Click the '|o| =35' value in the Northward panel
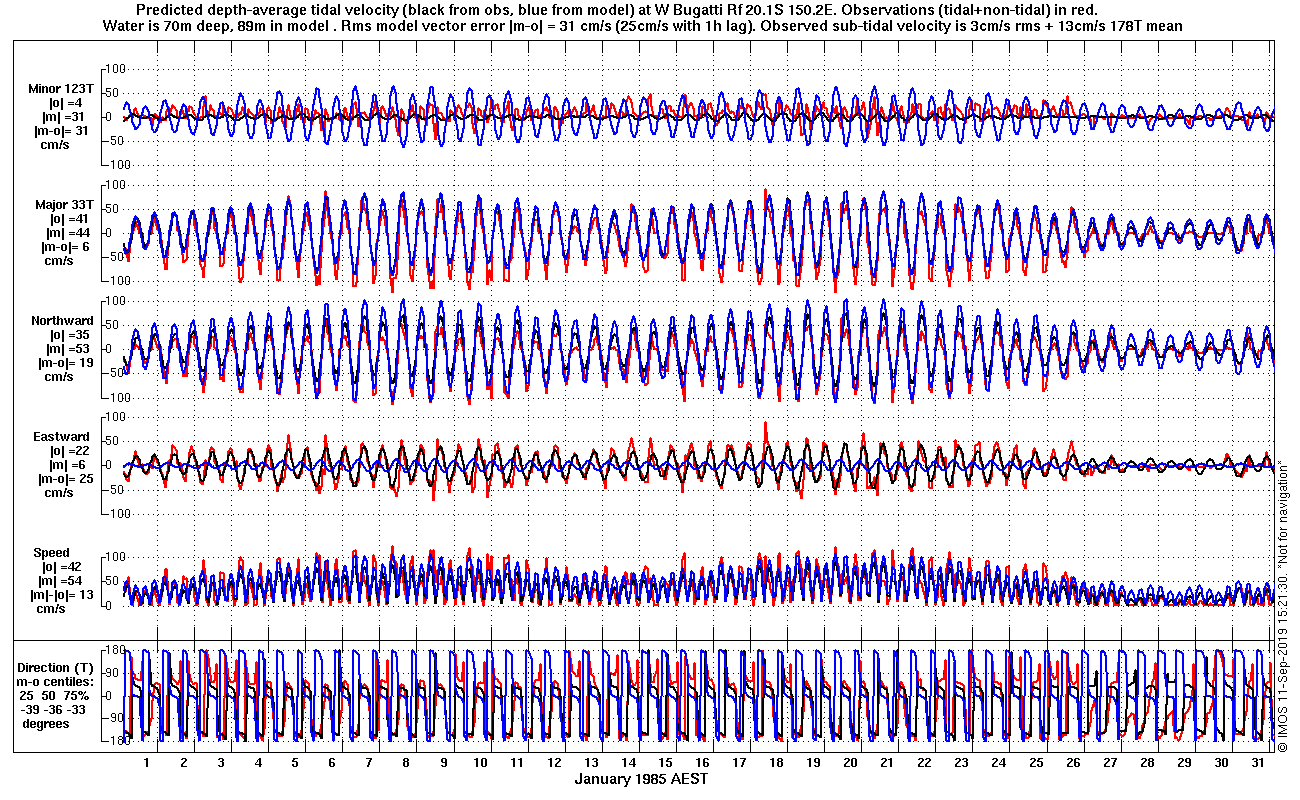Screen dimensions: 1300x800 pyautogui.click(x=69, y=335)
